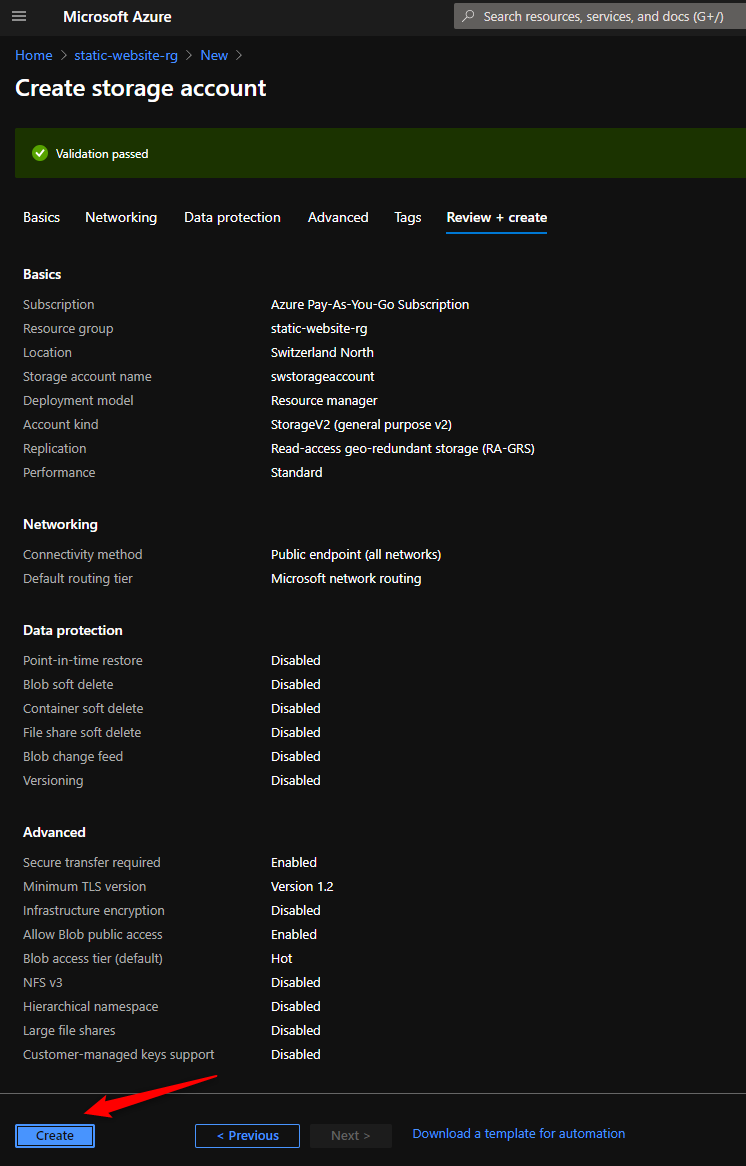Open static-website-rg breadcrumb link
The width and height of the screenshot is (746, 1166).
126,55
